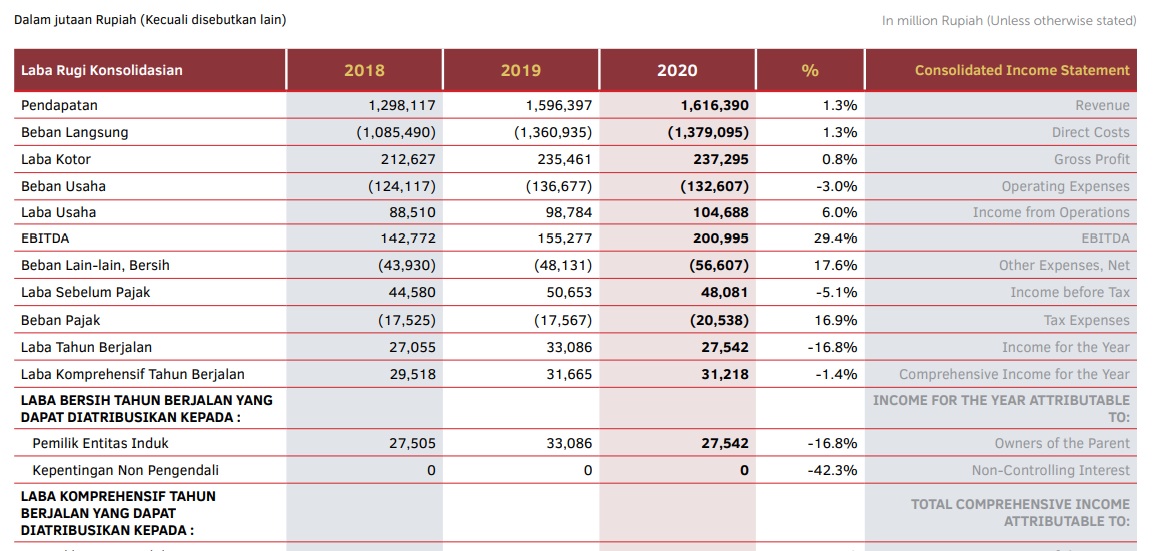Select the Beban Usaha row label
Viewport: 1155px width, 551px height.
tap(63, 186)
